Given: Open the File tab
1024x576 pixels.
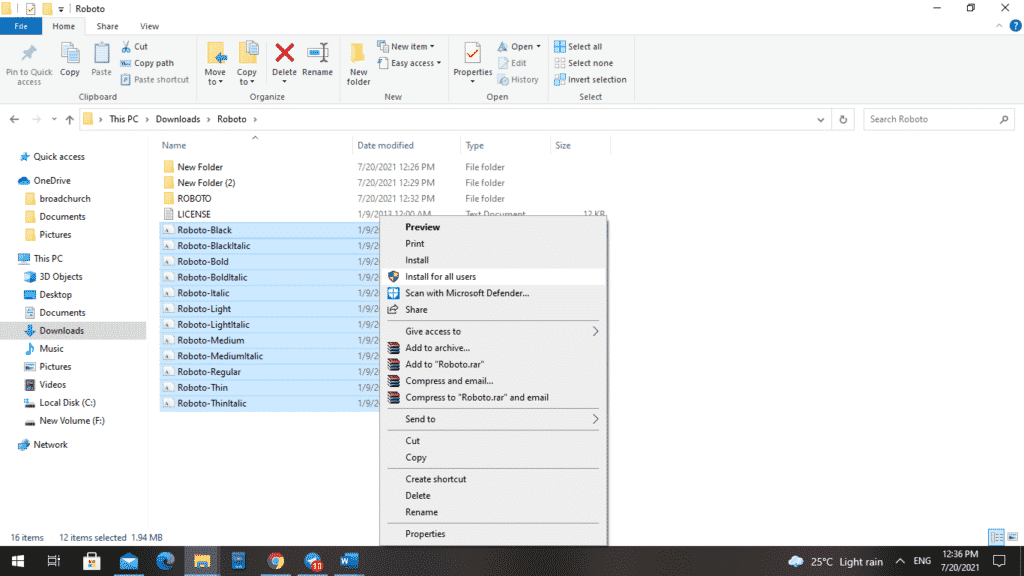Looking at the screenshot, I should 21,26.
